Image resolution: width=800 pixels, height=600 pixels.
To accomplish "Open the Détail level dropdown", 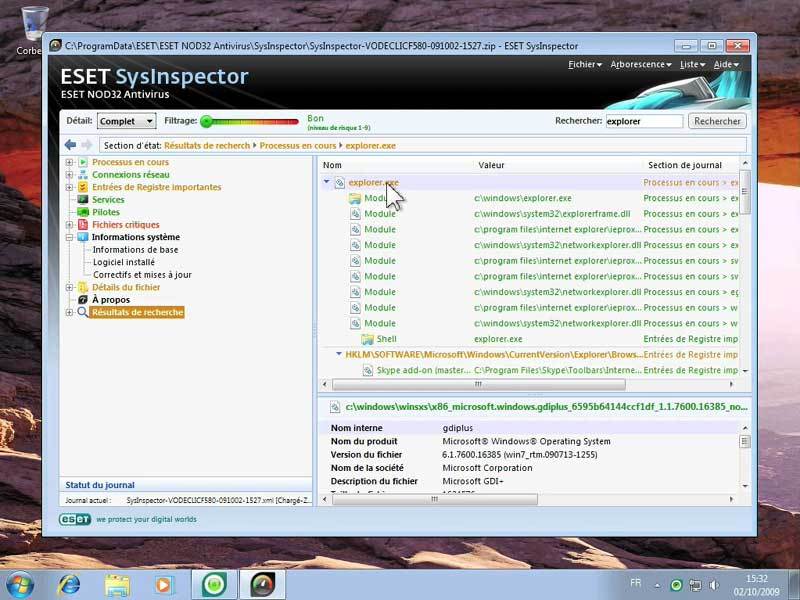I will [127, 121].
